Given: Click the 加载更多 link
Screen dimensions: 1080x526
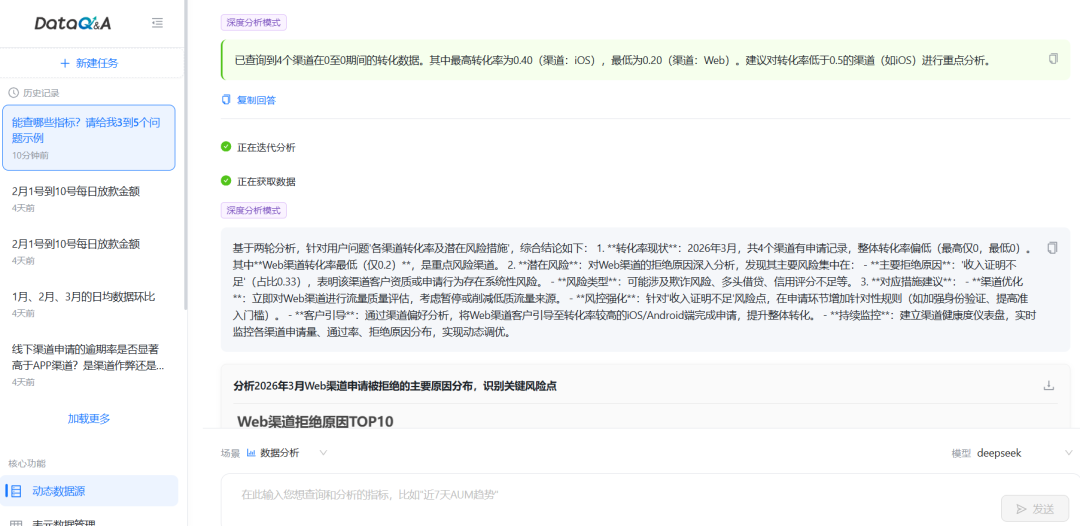Looking at the screenshot, I should (89, 419).
